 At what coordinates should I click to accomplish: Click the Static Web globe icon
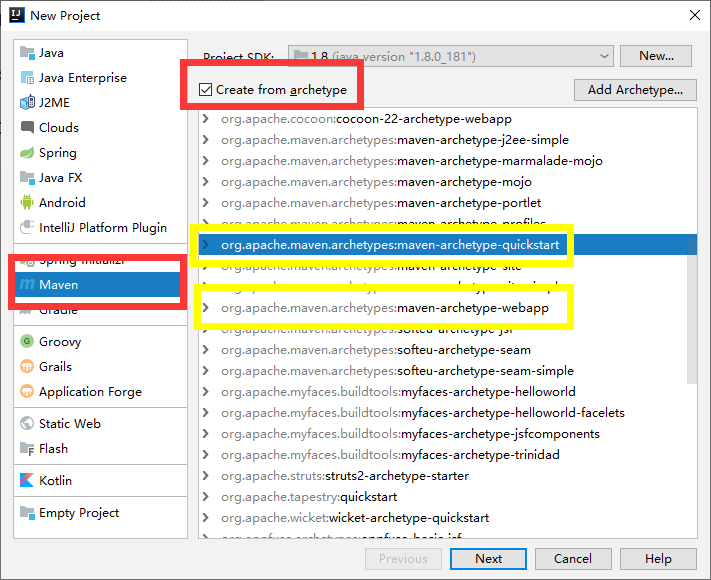(27, 423)
